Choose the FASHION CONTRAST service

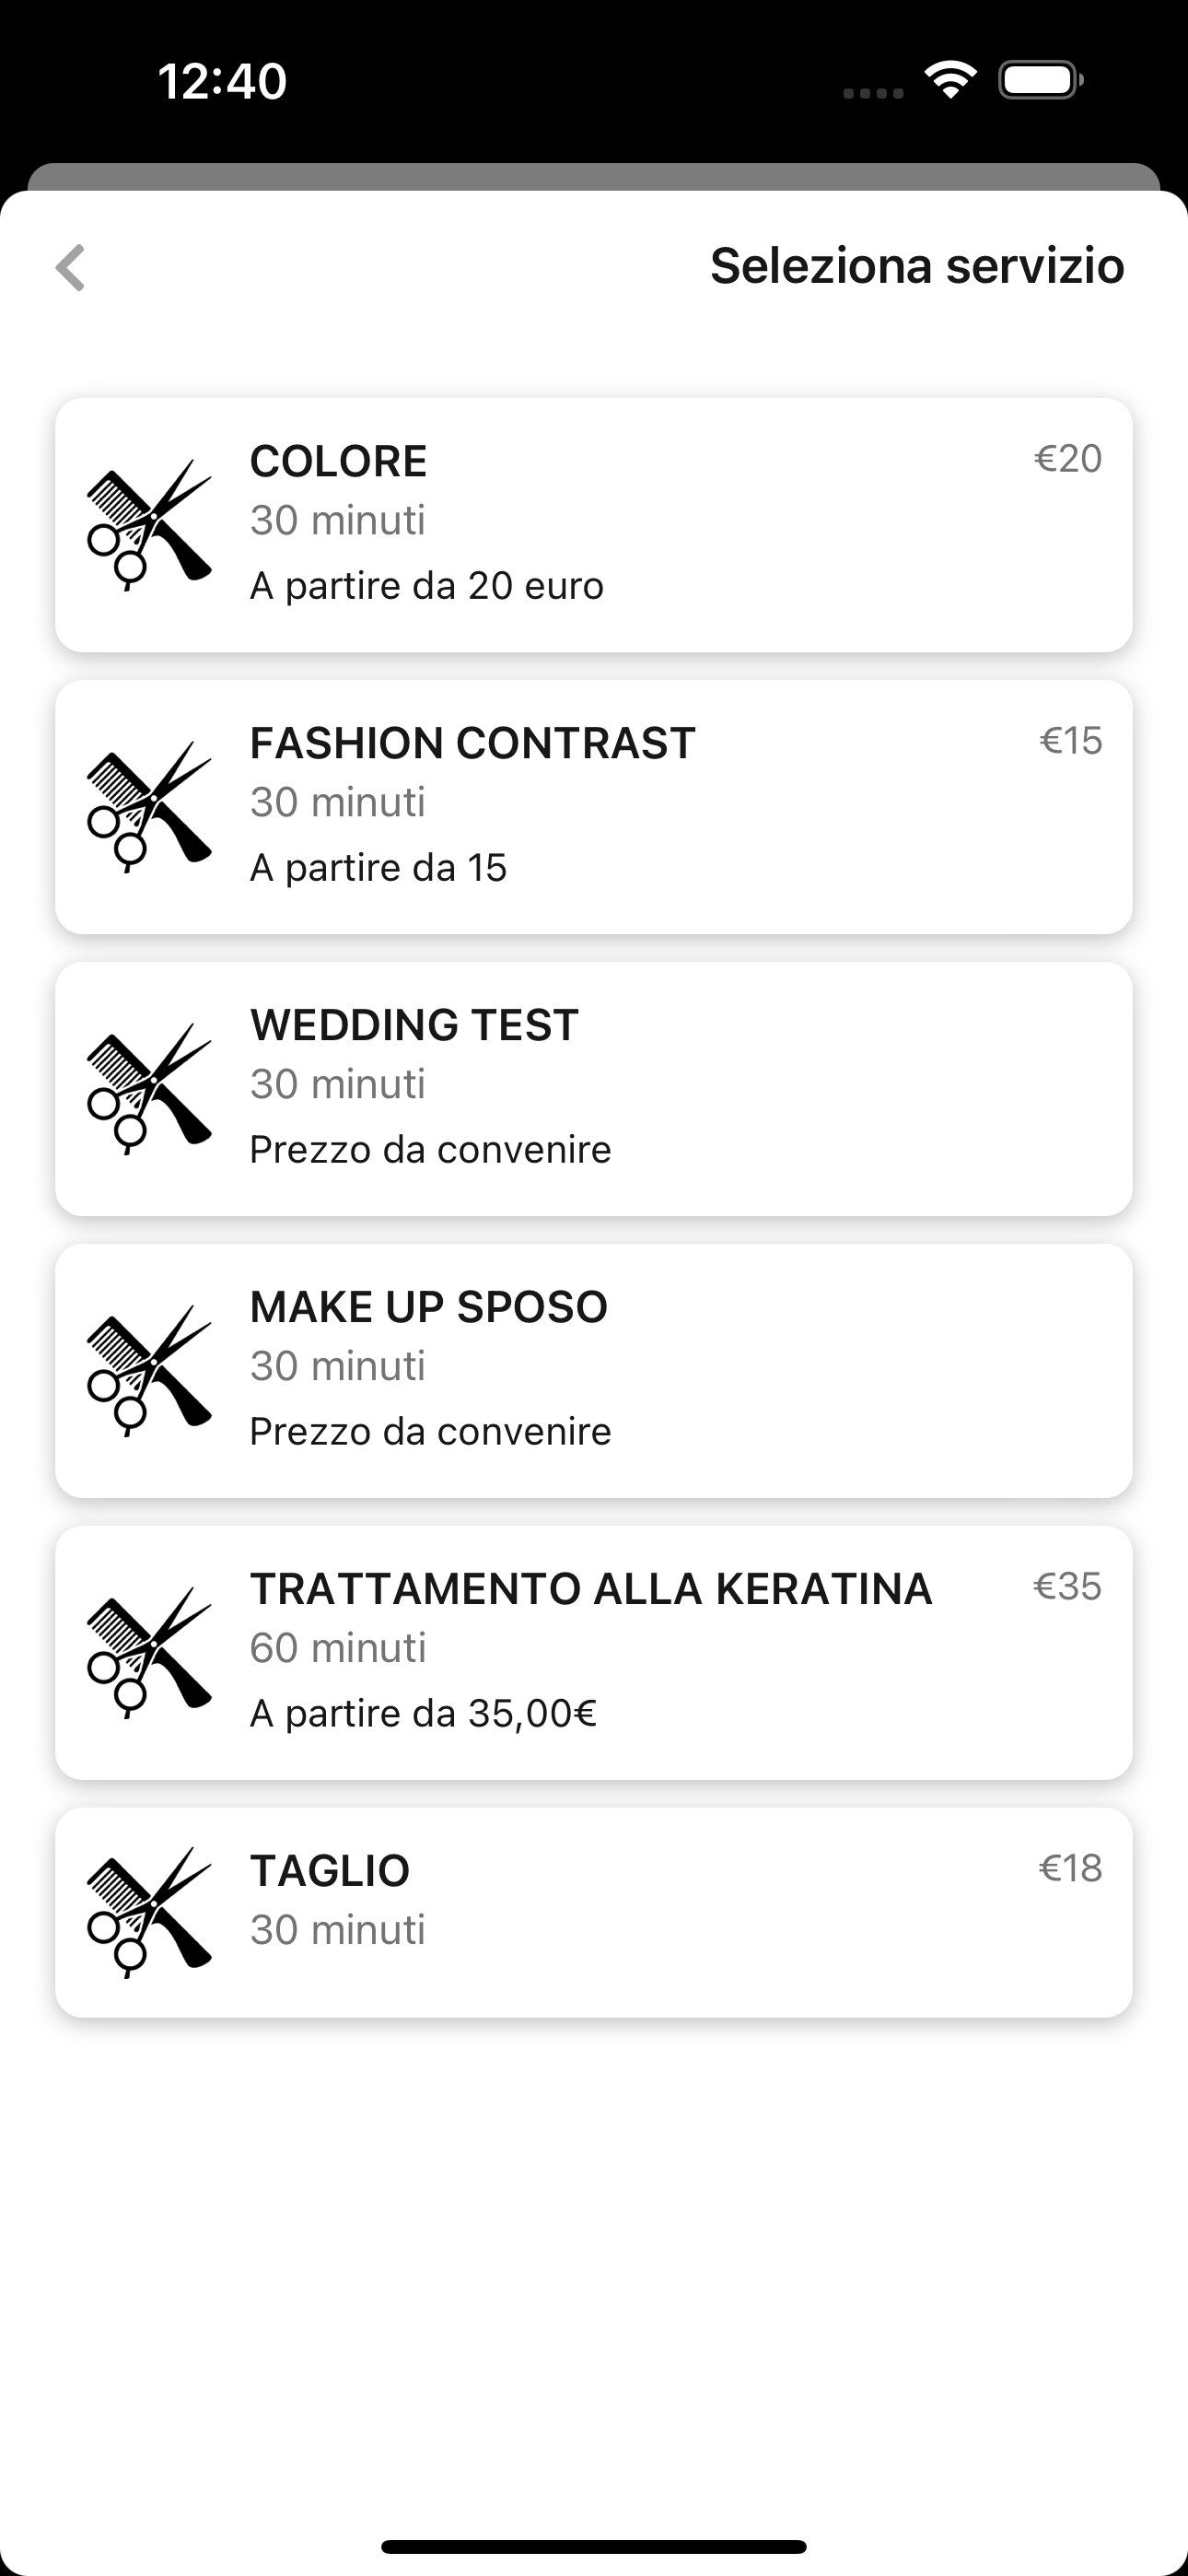coord(472,744)
